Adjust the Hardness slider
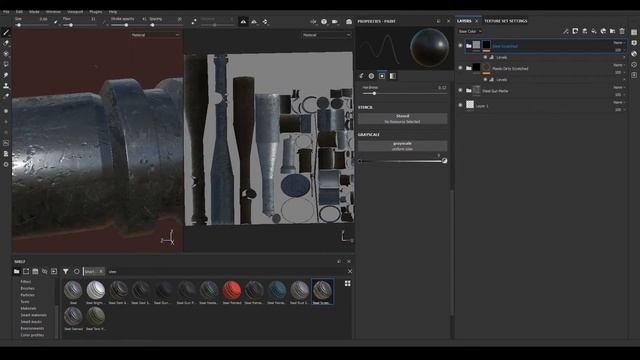Screen dimensions: 640x360 point(404,93)
